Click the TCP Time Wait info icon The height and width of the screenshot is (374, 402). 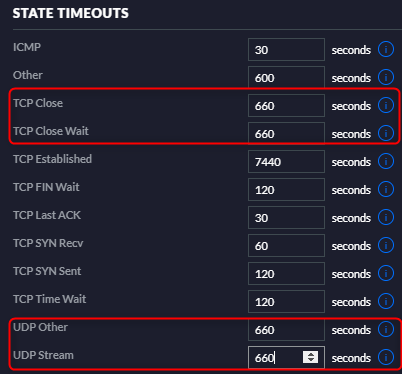386,301
